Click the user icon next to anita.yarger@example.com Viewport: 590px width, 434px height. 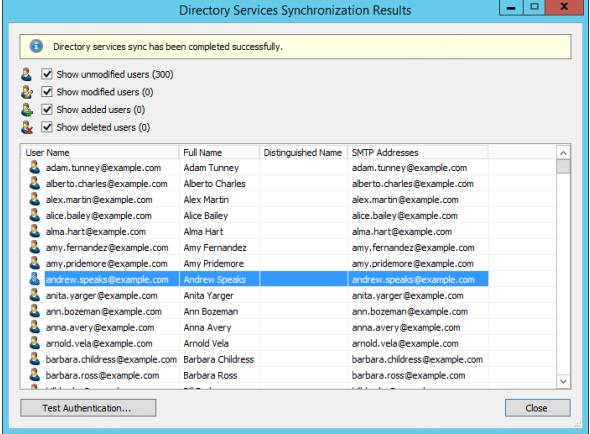35,295
